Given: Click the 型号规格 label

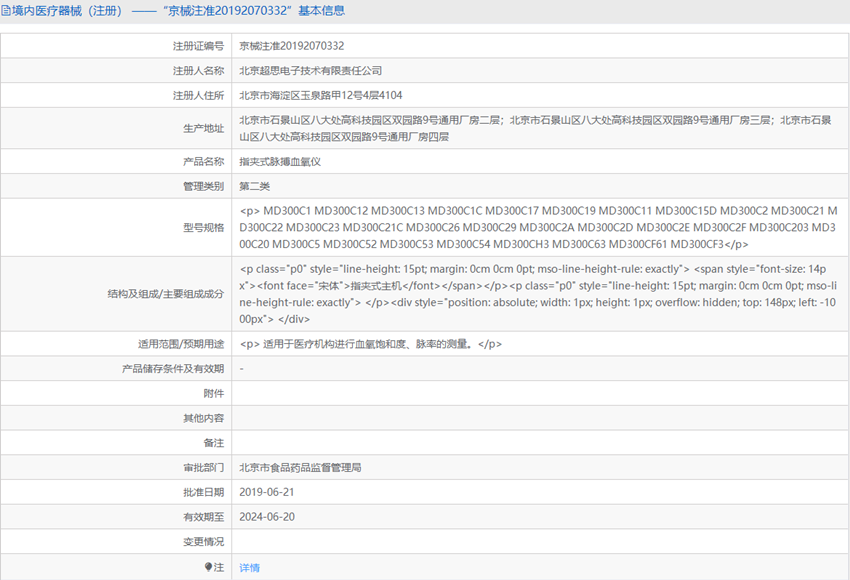Looking at the screenshot, I should click(203, 228).
